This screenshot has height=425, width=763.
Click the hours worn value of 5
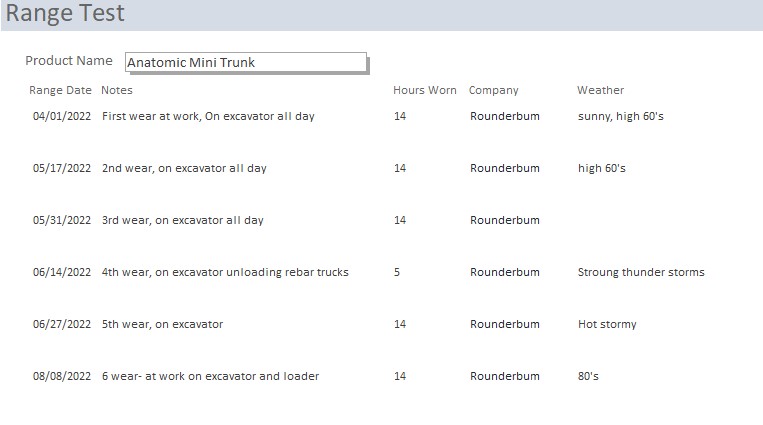tap(397, 272)
